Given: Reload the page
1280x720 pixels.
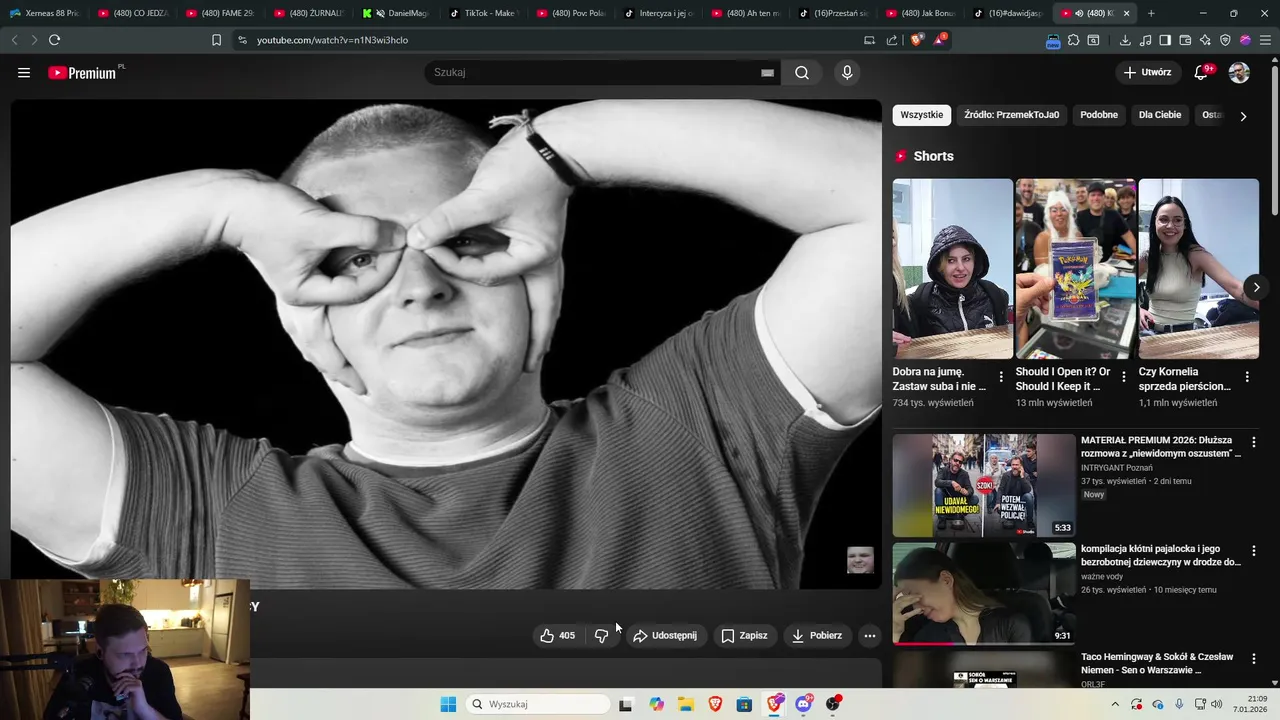Looking at the screenshot, I should pos(54,40).
